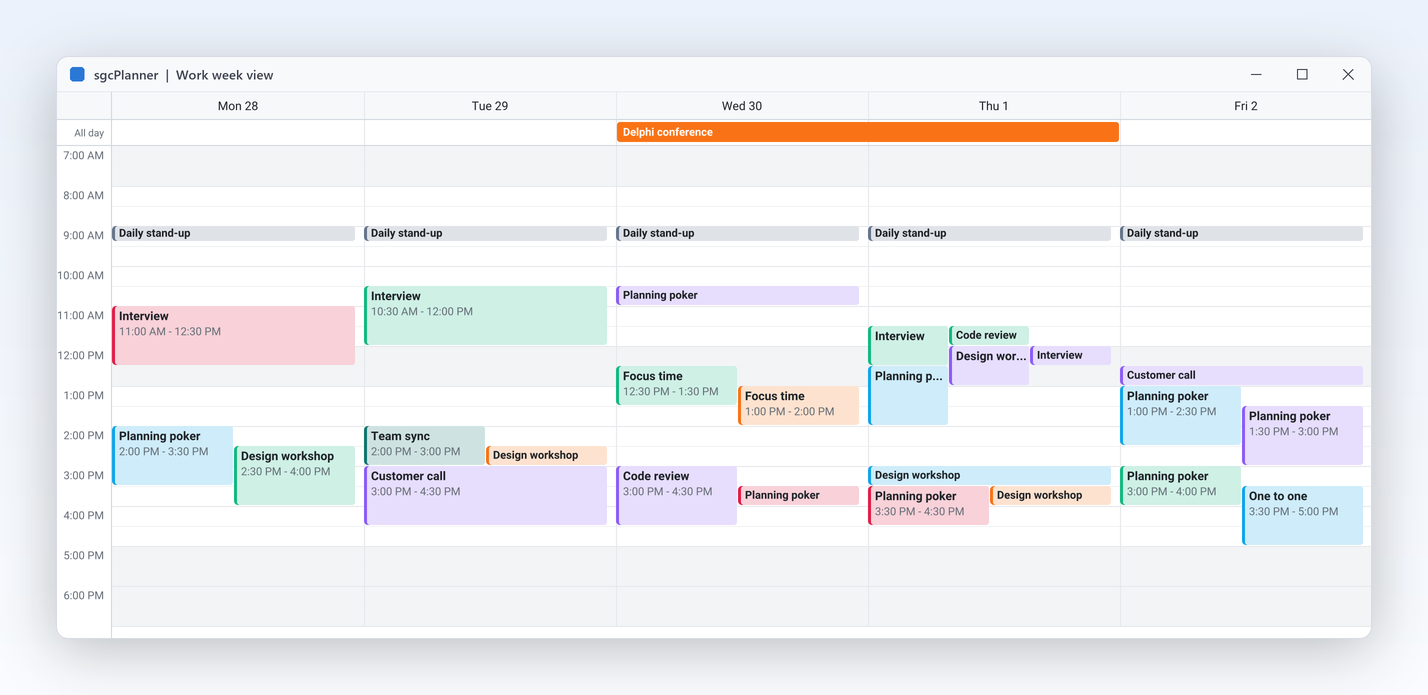1428x695 pixels.
Task: Click the 10:00 AM time label
Action: (81, 276)
